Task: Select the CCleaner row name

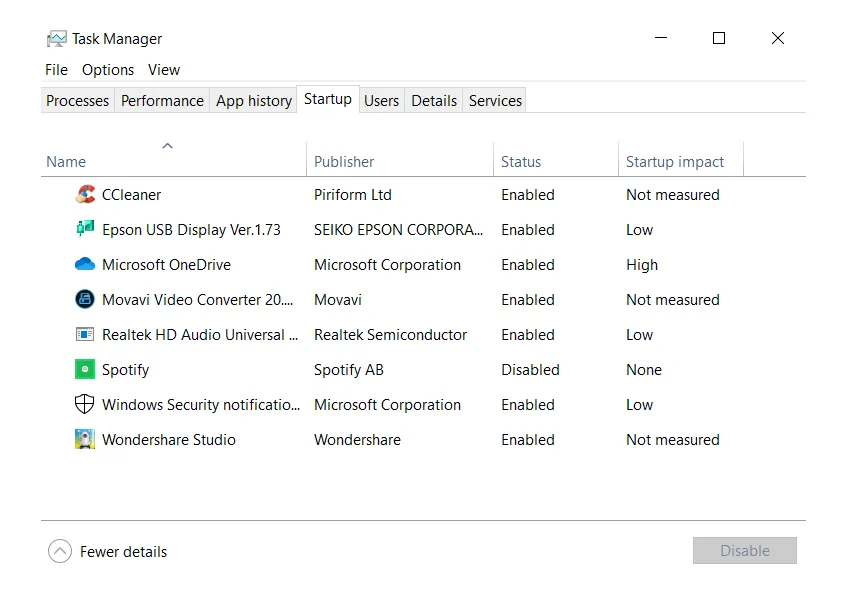Action: (x=131, y=195)
